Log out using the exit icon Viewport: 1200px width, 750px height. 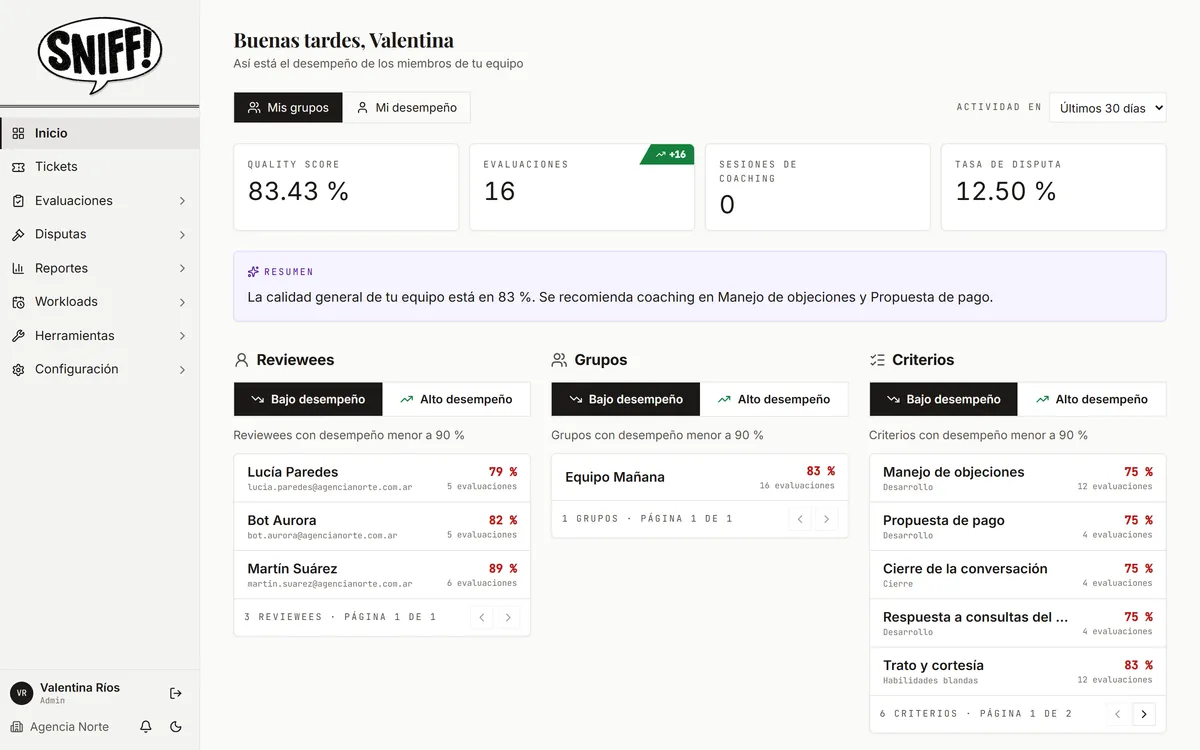tap(176, 693)
